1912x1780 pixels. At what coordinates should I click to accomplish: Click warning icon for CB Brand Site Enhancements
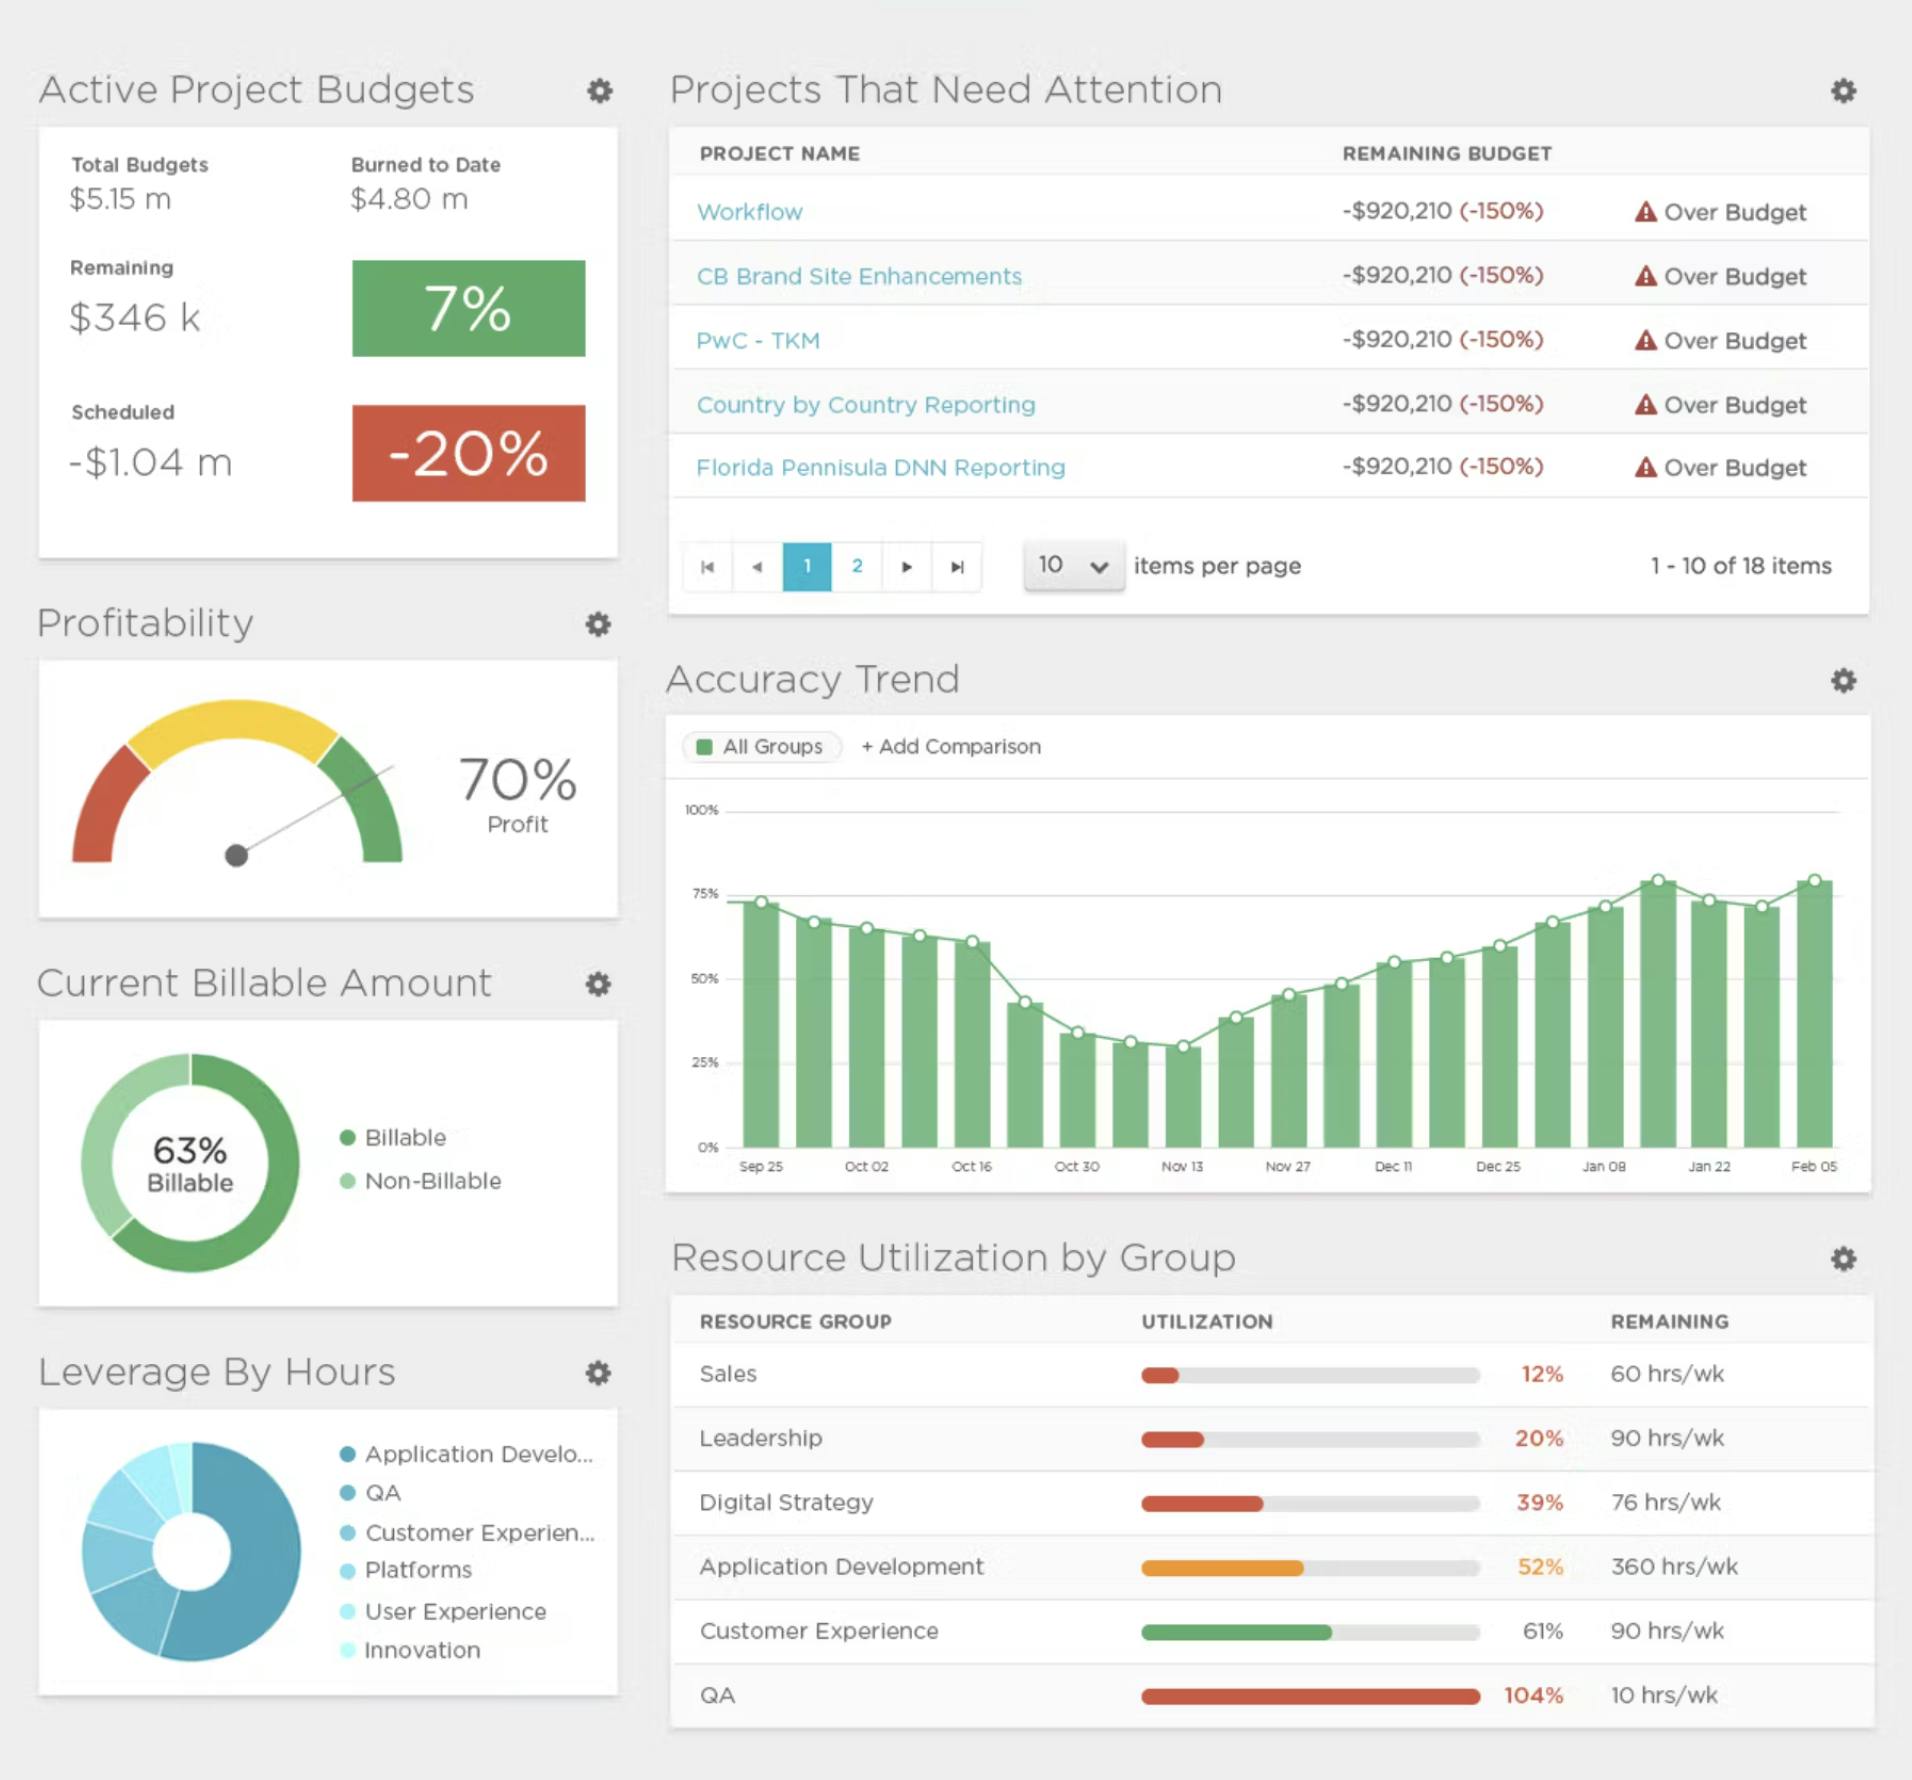pyautogui.click(x=1645, y=276)
